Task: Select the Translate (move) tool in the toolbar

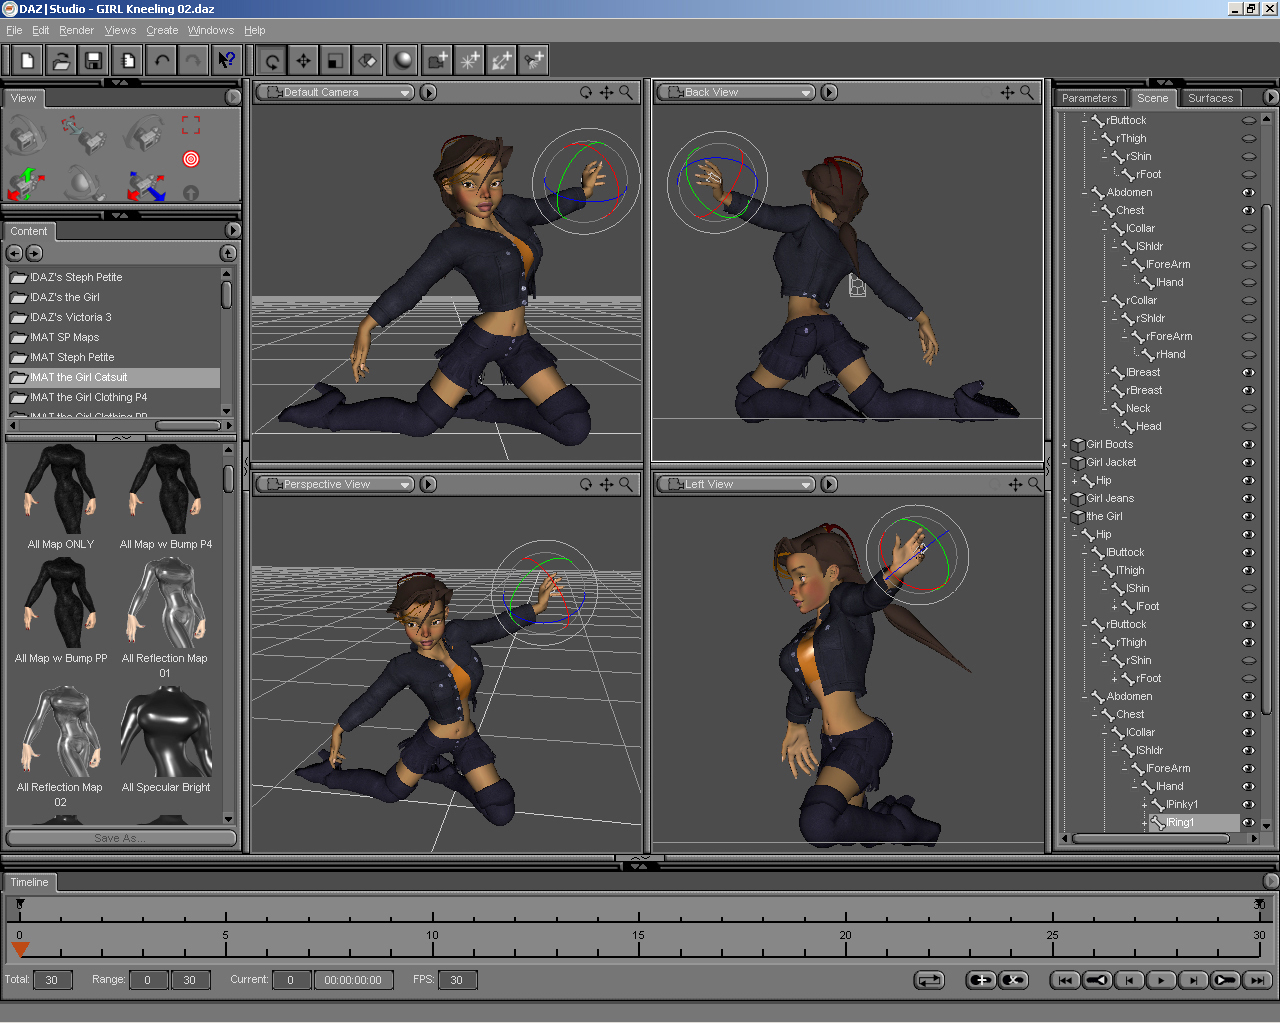Action: click(x=303, y=61)
